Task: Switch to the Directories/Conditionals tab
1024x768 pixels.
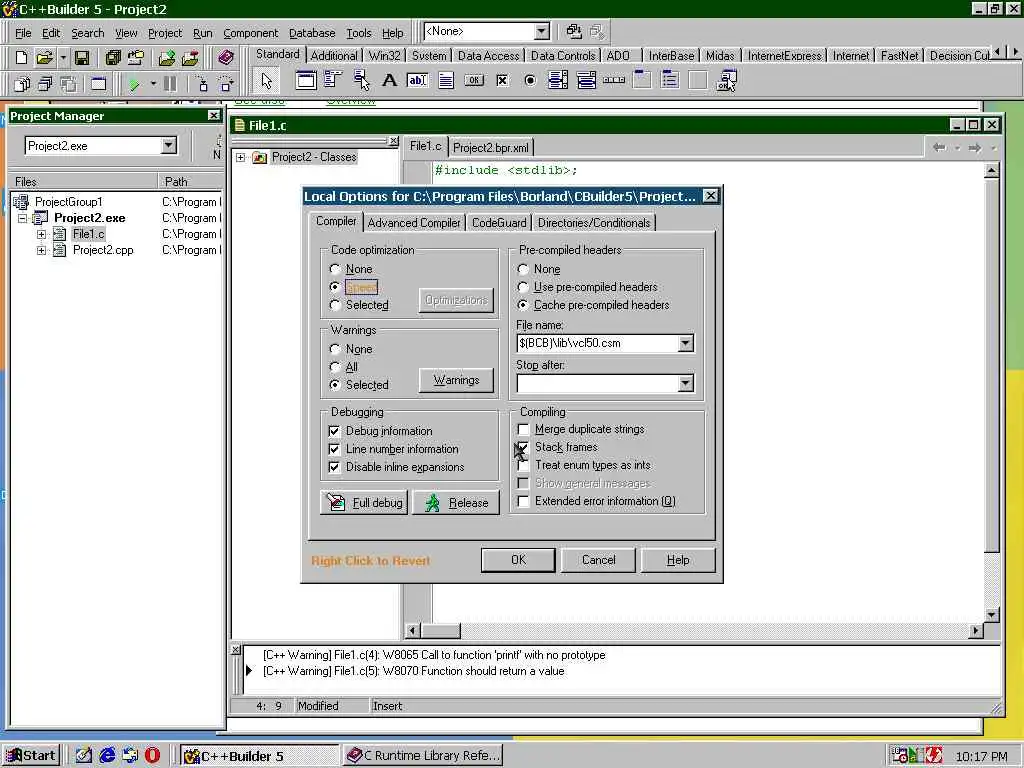Action: point(594,223)
